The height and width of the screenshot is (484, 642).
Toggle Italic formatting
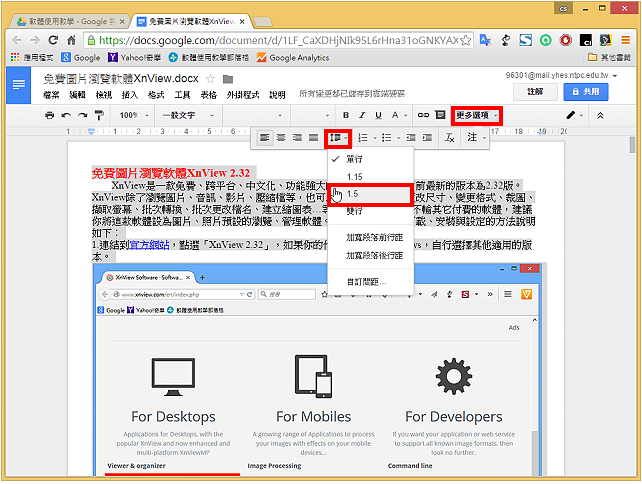click(362, 115)
